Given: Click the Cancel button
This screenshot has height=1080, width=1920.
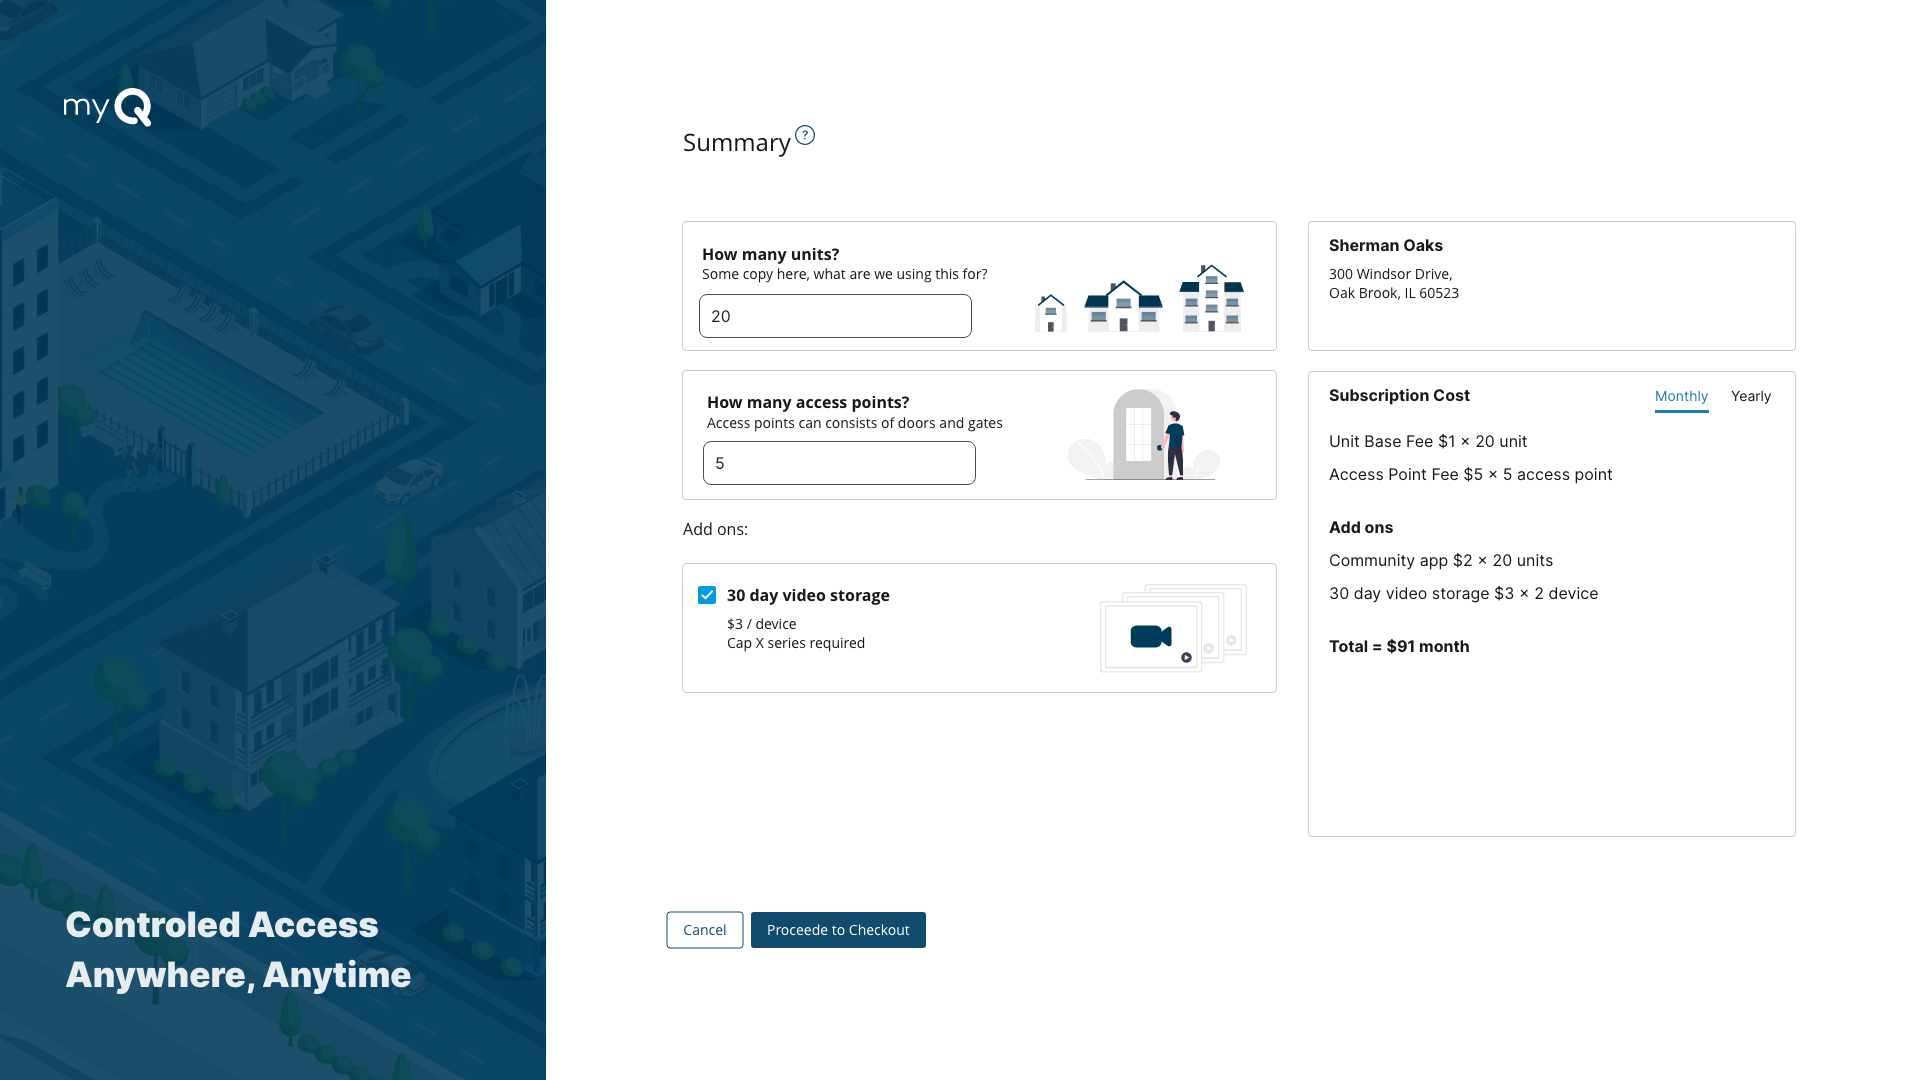Looking at the screenshot, I should coord(704,930).
